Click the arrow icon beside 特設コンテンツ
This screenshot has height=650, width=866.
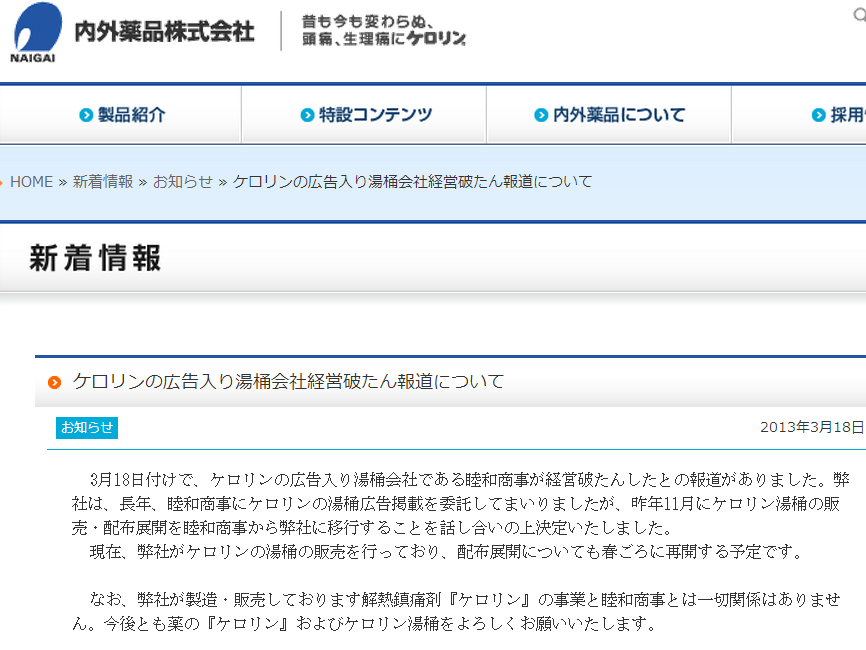point(307,115)
